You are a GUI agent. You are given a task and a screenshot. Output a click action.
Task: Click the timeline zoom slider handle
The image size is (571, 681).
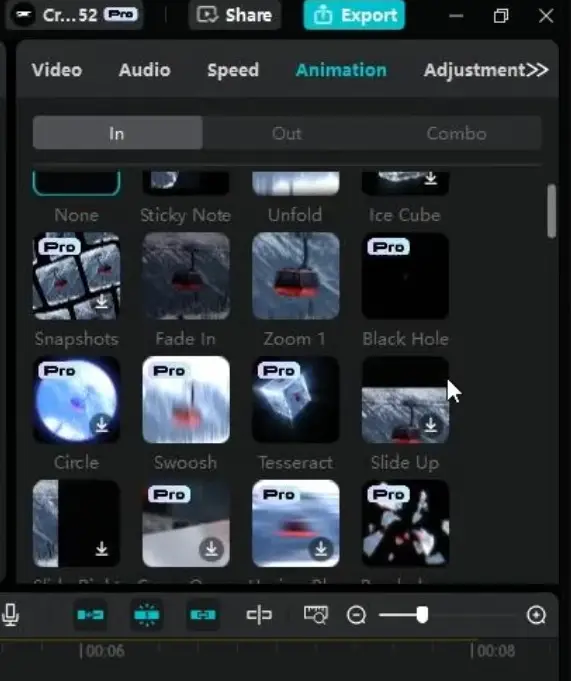pos(422,615)
